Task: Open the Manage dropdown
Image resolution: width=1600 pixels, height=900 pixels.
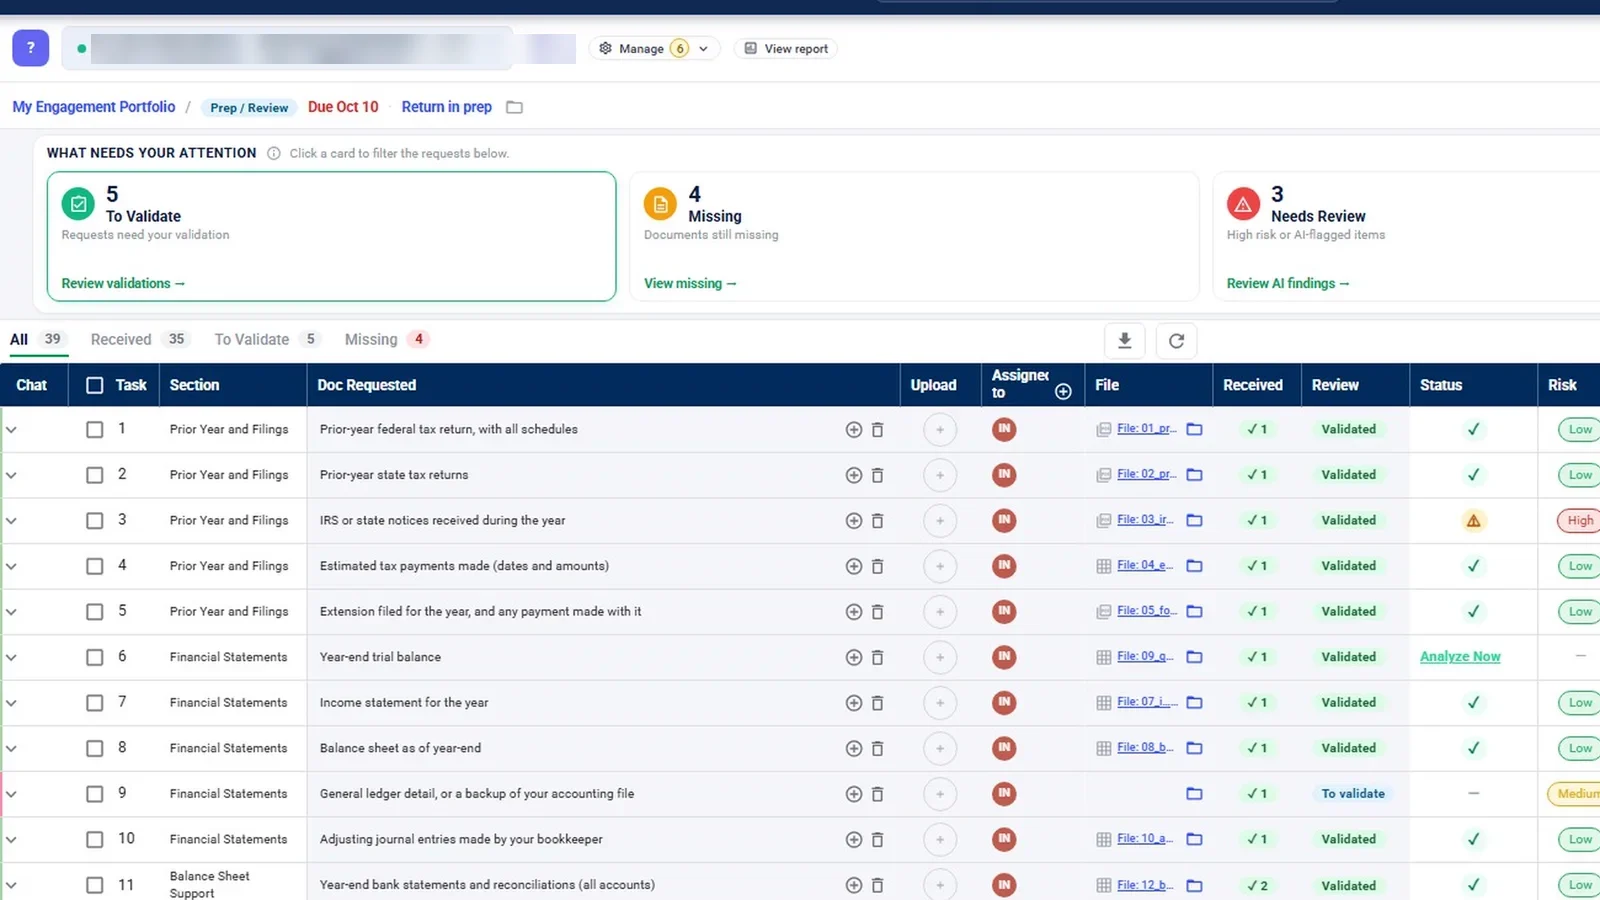Action: pyautogui.click(x=654, y=49)
